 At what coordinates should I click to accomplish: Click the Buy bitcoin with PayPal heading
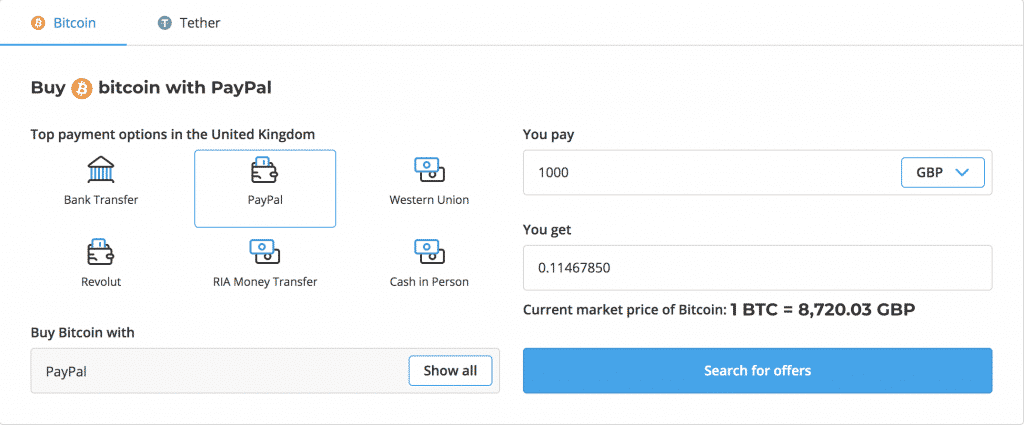coord(151,88)
